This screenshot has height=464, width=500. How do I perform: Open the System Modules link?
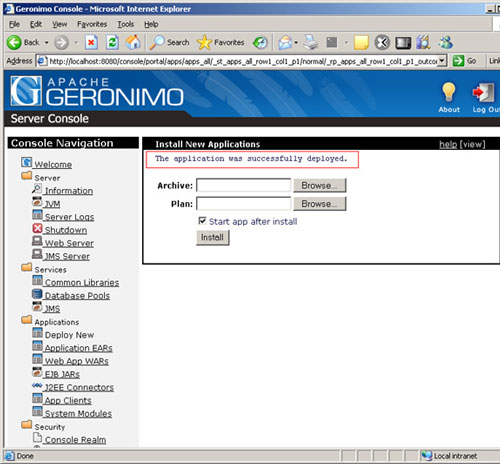[x=78, y=414]
